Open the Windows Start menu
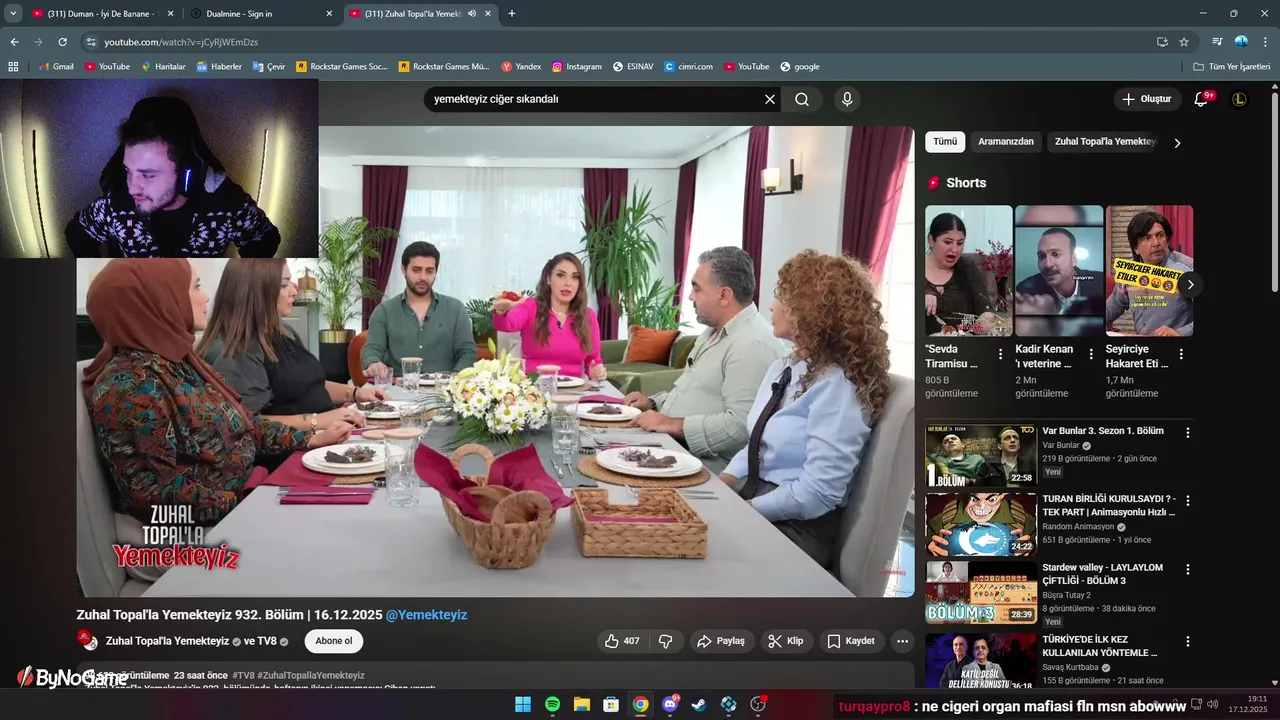1280x720 pixels. [x=523, y=704]
